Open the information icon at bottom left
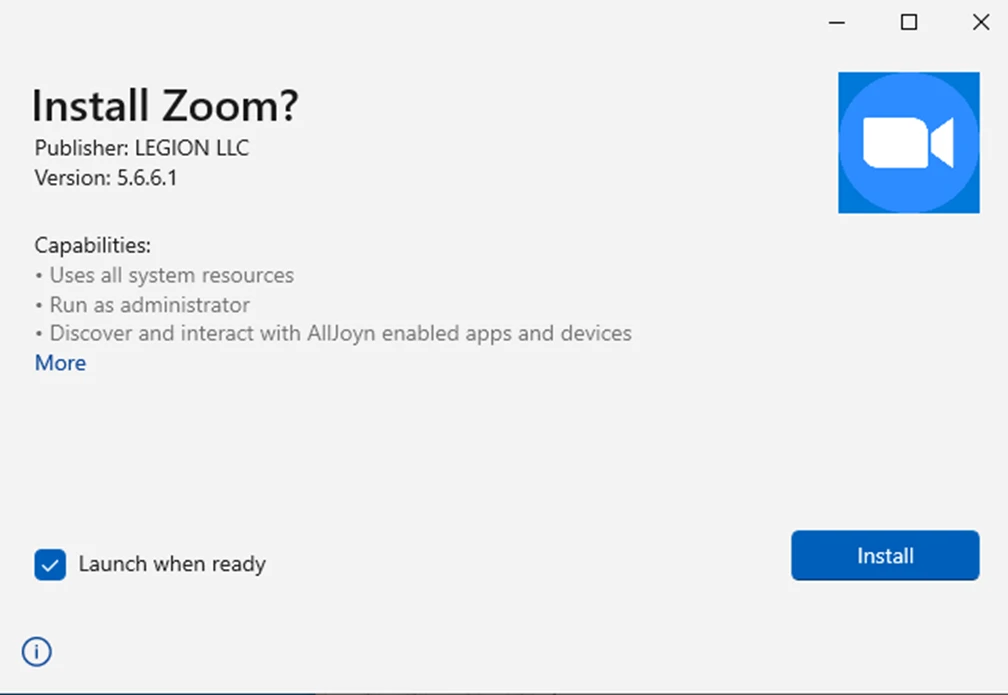The height and width of the screenshot is (695, 1008). [x=36, y=651]
